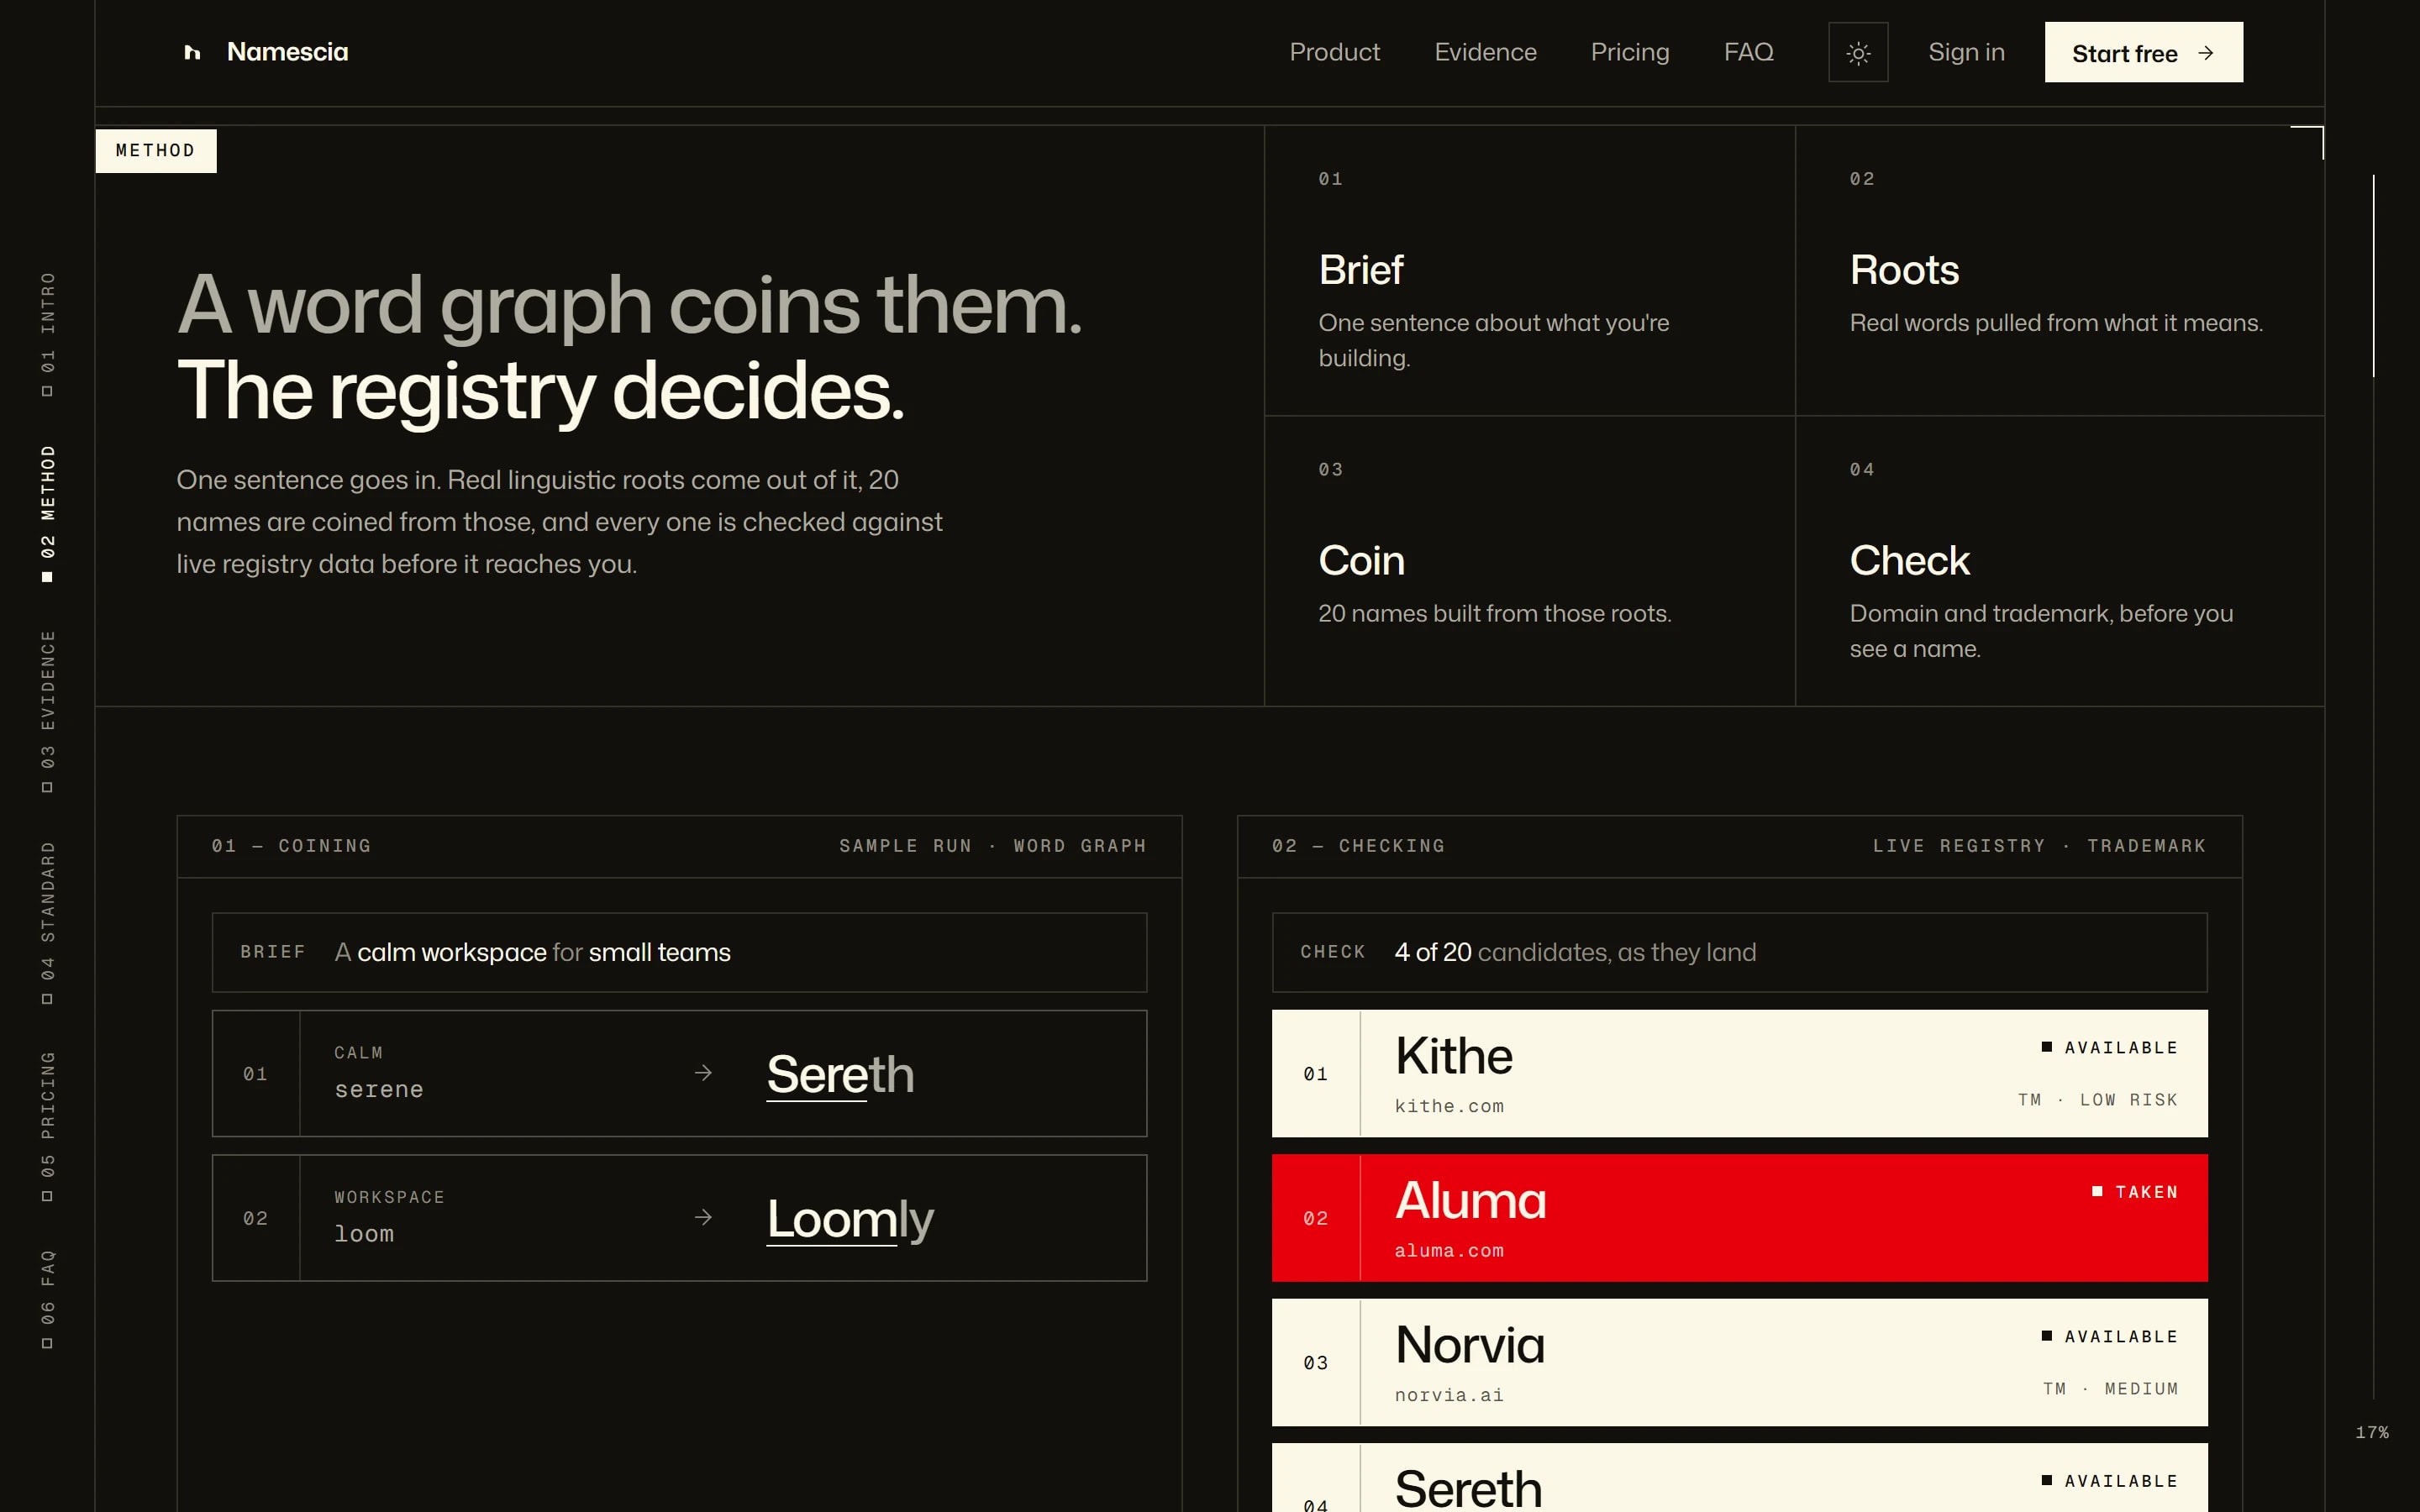Screen dimensions: 2420x1512
Task: Click the Namescia logo icon
Action: [x=192, y=52]
